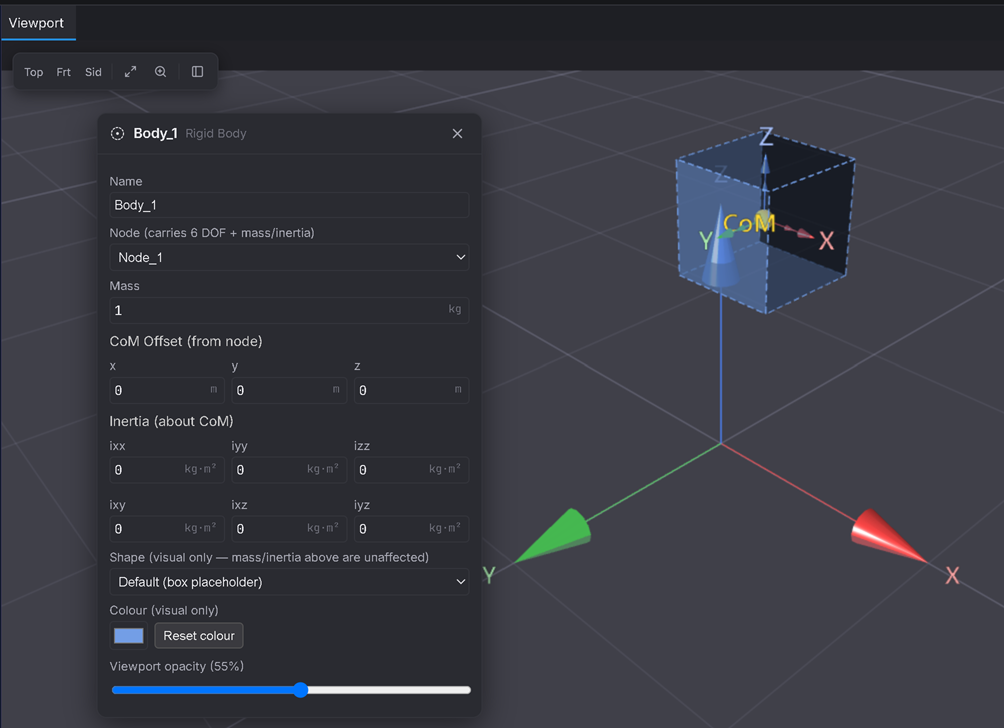Close the Body_1 properties panel

[457, 133]
